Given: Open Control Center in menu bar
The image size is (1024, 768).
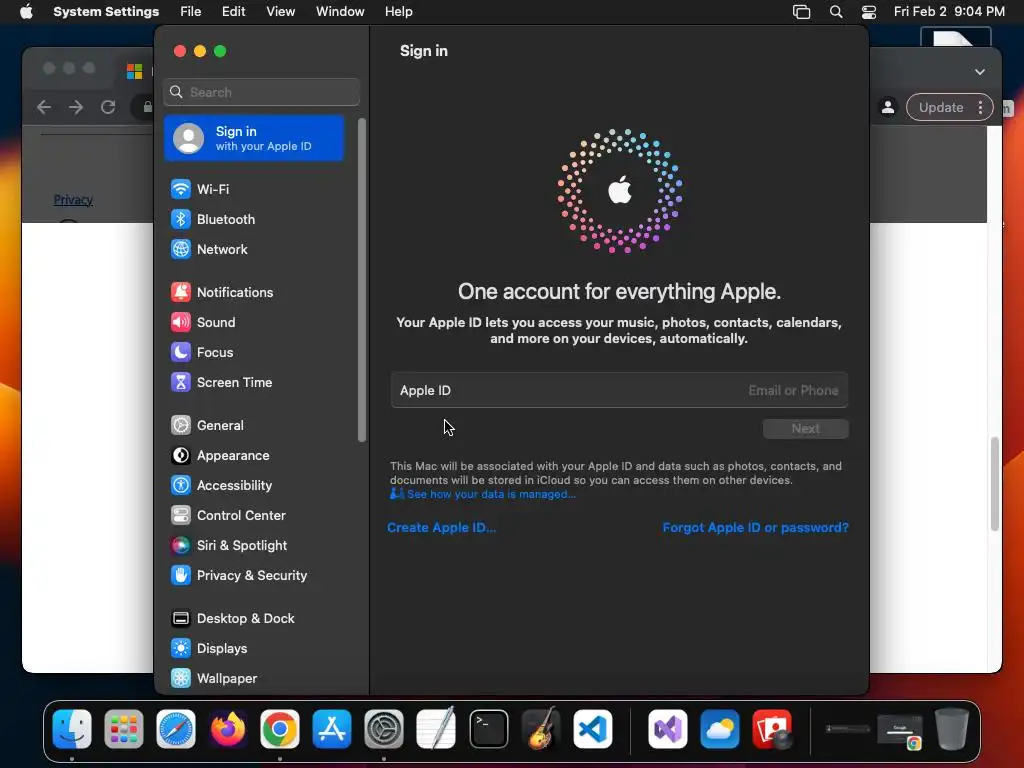Looking at the screenshot, I should [869, 12].
